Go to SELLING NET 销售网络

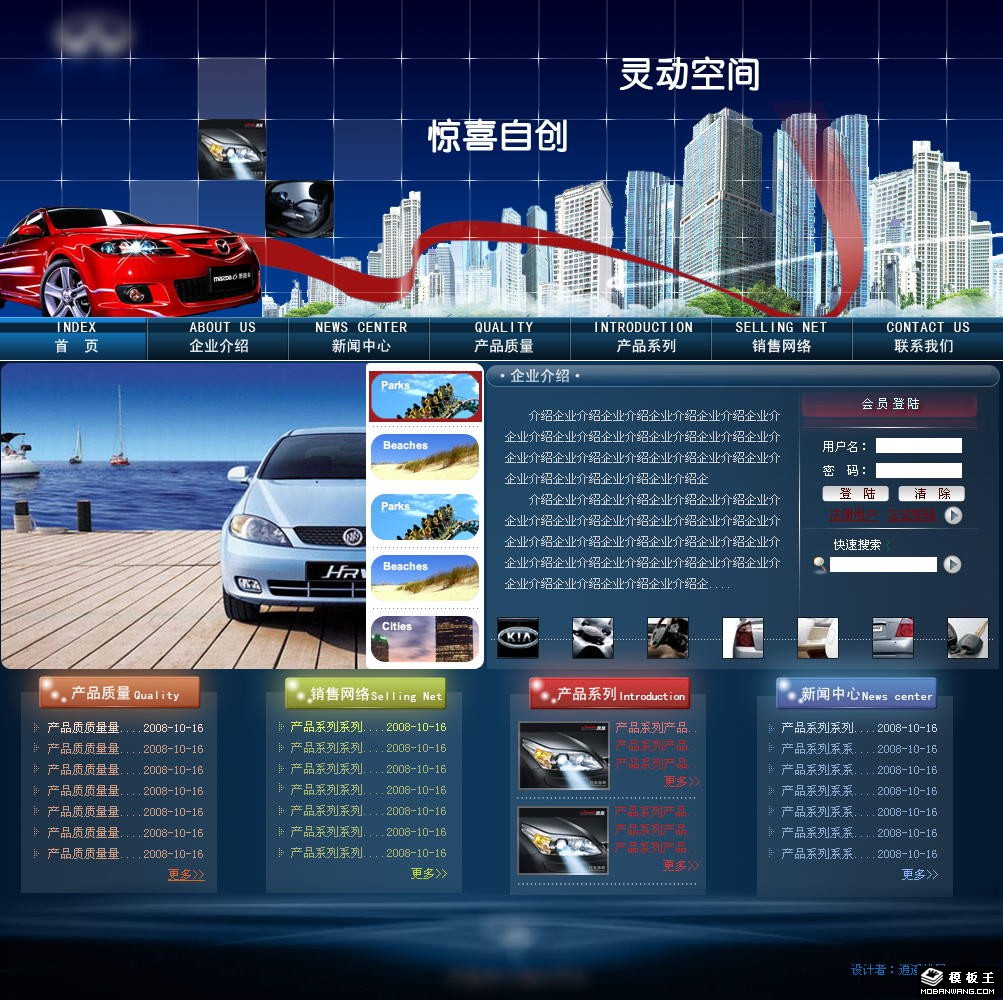tap(781, 337)
